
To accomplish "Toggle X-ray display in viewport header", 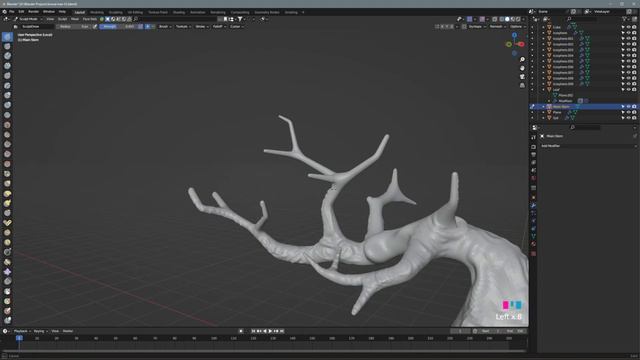I will point(495,19).
